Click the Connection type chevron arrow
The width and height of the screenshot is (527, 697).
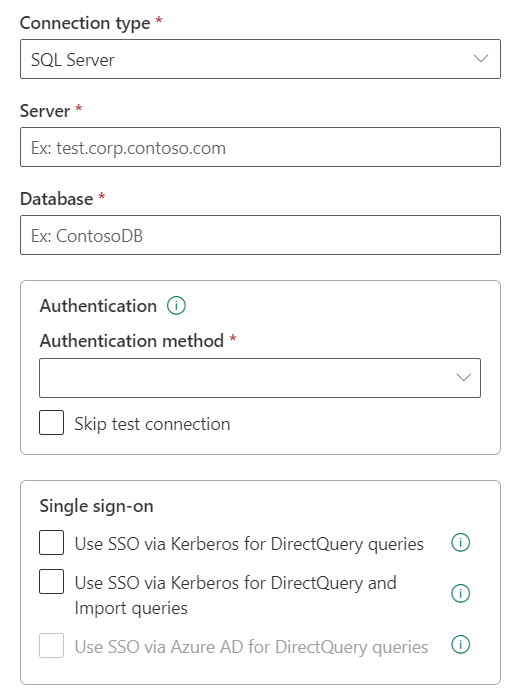[481, 59]
